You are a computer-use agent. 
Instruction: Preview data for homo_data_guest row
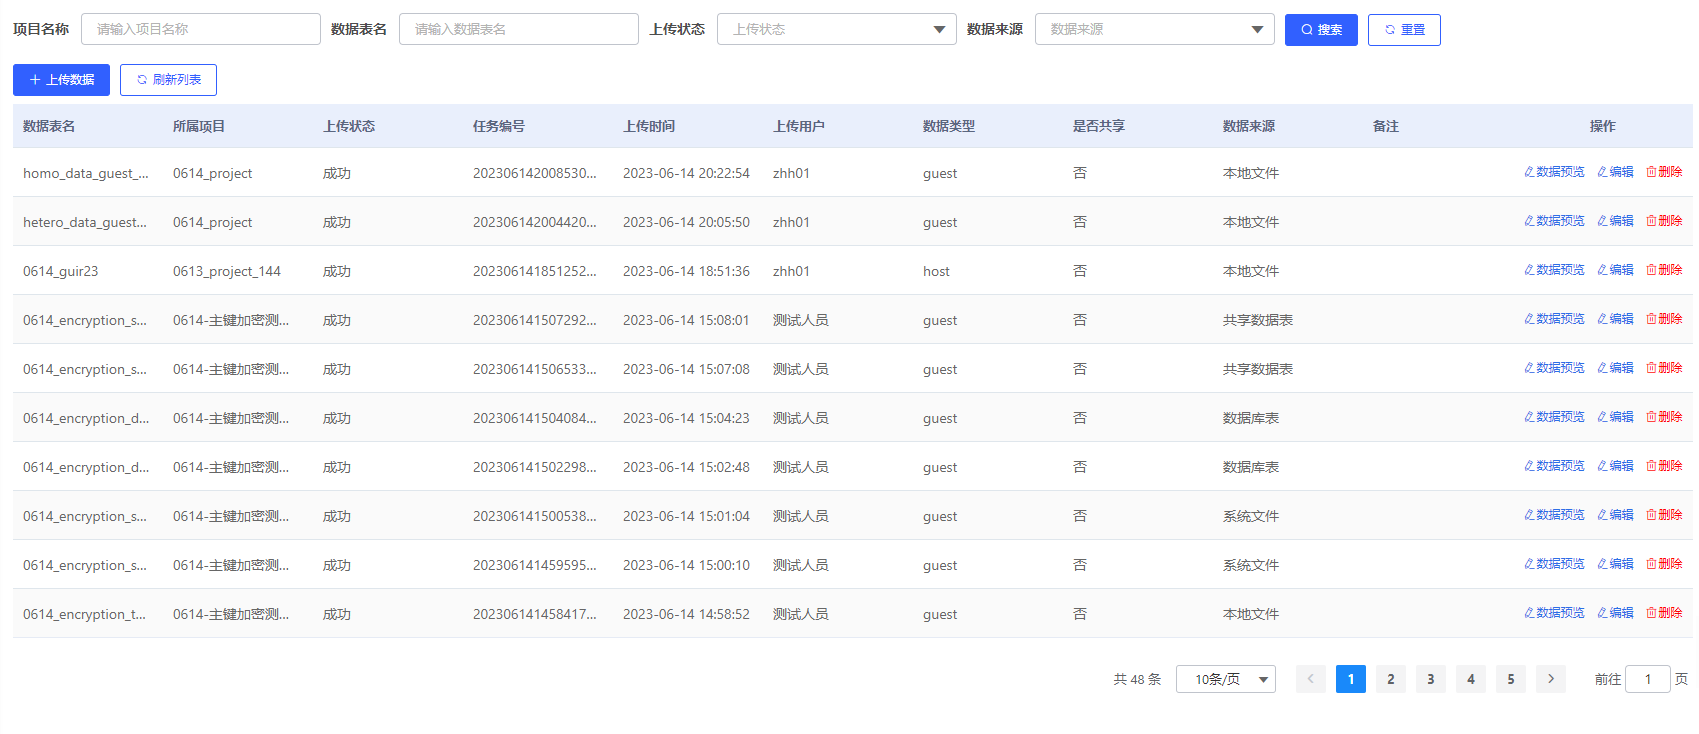[x=1554, y=172]
